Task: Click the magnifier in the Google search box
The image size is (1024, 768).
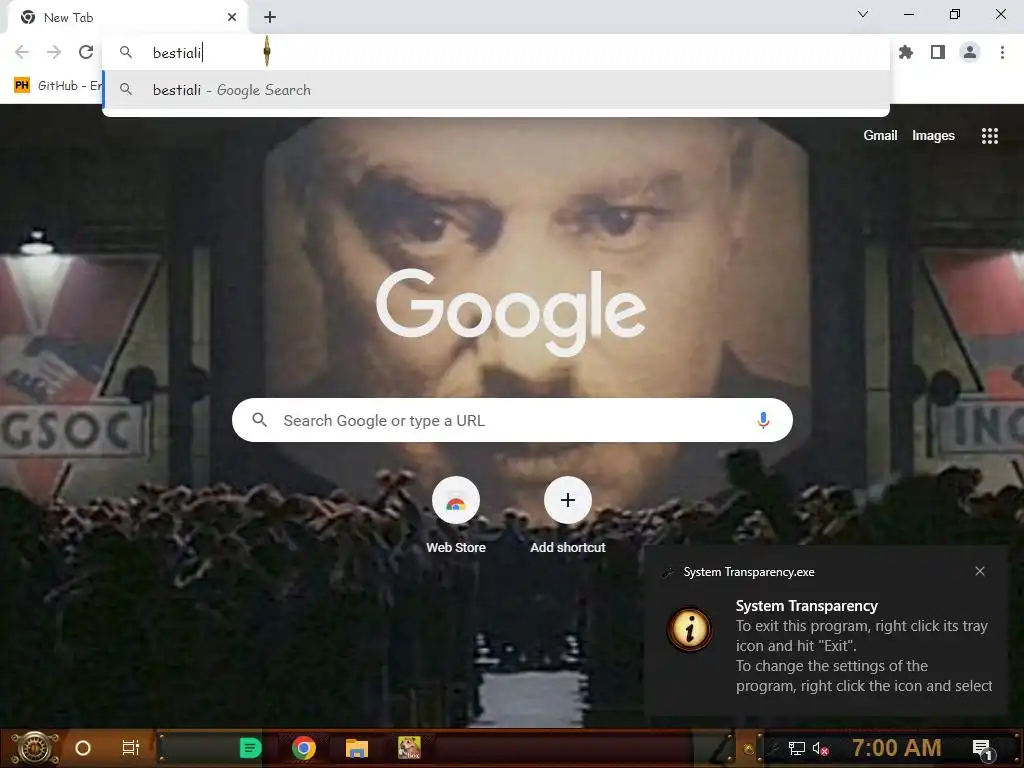Action: pos(259,420)
